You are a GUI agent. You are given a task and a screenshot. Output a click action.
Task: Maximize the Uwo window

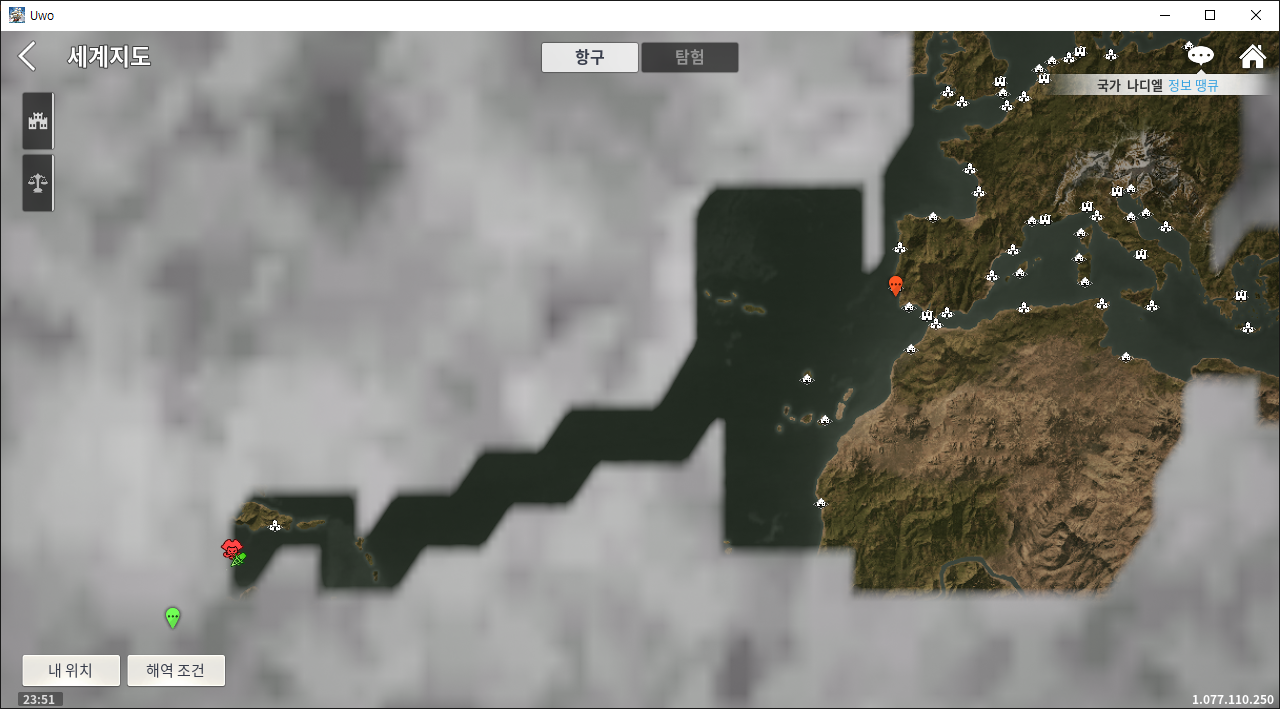pyautogui.click(x=1210, y=15)
